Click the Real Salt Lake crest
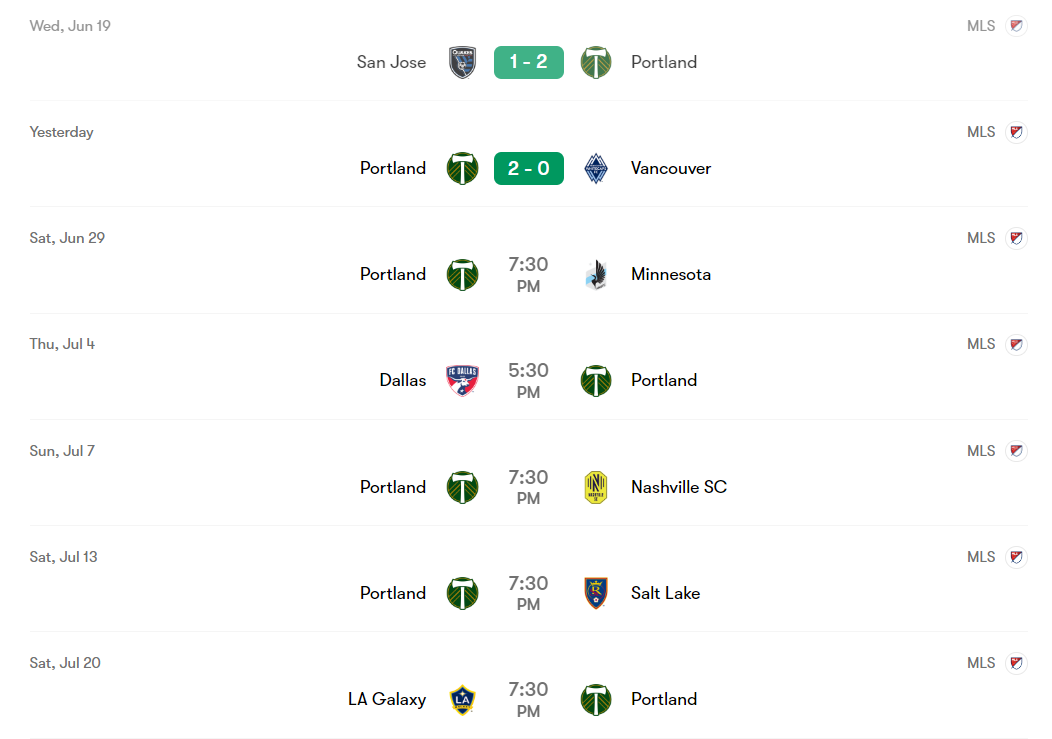The width and height of the screenshot is (1052, 739). click(x=596, y=593)
